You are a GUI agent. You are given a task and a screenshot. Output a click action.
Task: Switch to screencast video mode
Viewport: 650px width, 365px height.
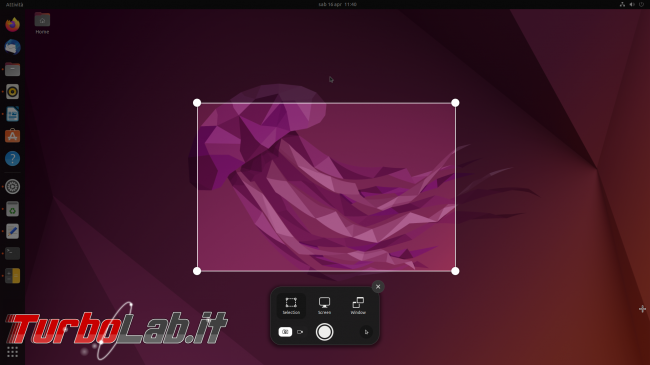(300, 332)
